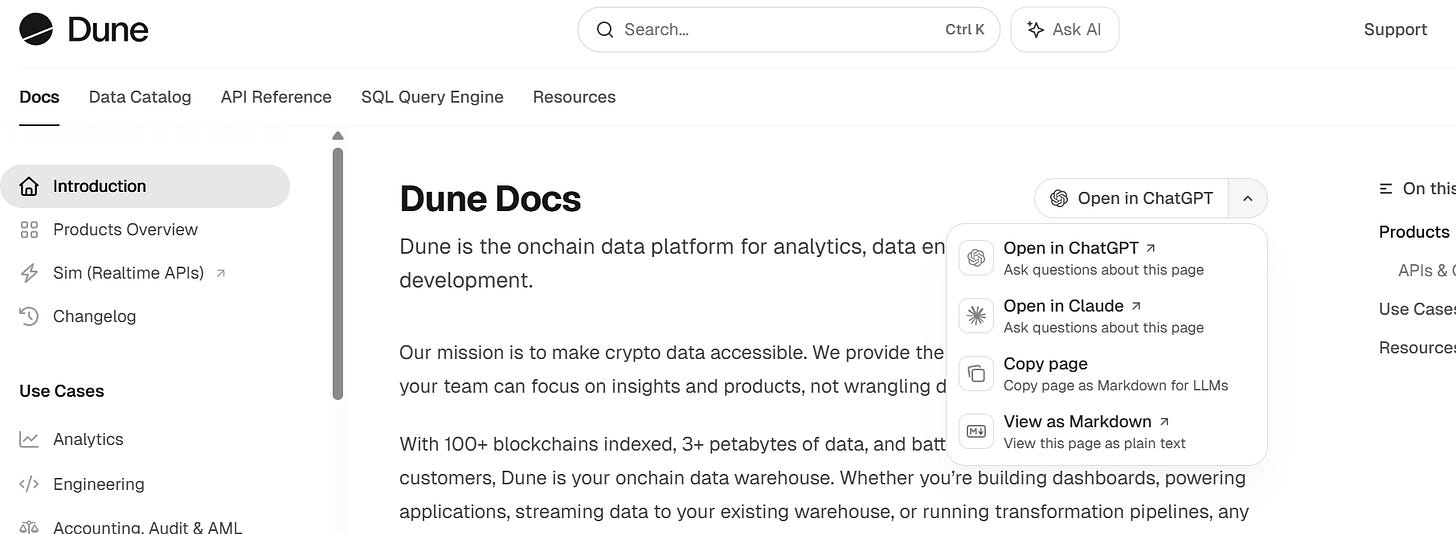Screen dimensions: 1456x534
Task: Click the On this page list icon
Action: pyautogui.click(x=1385, y=188)
